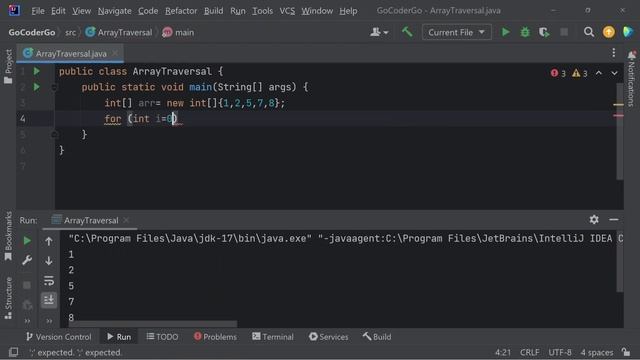Image resolution: width=640 pixels, height=360 pixels.
Task: Hide the Run tool window
Action: pyautogui.click(x=613, y=220)
